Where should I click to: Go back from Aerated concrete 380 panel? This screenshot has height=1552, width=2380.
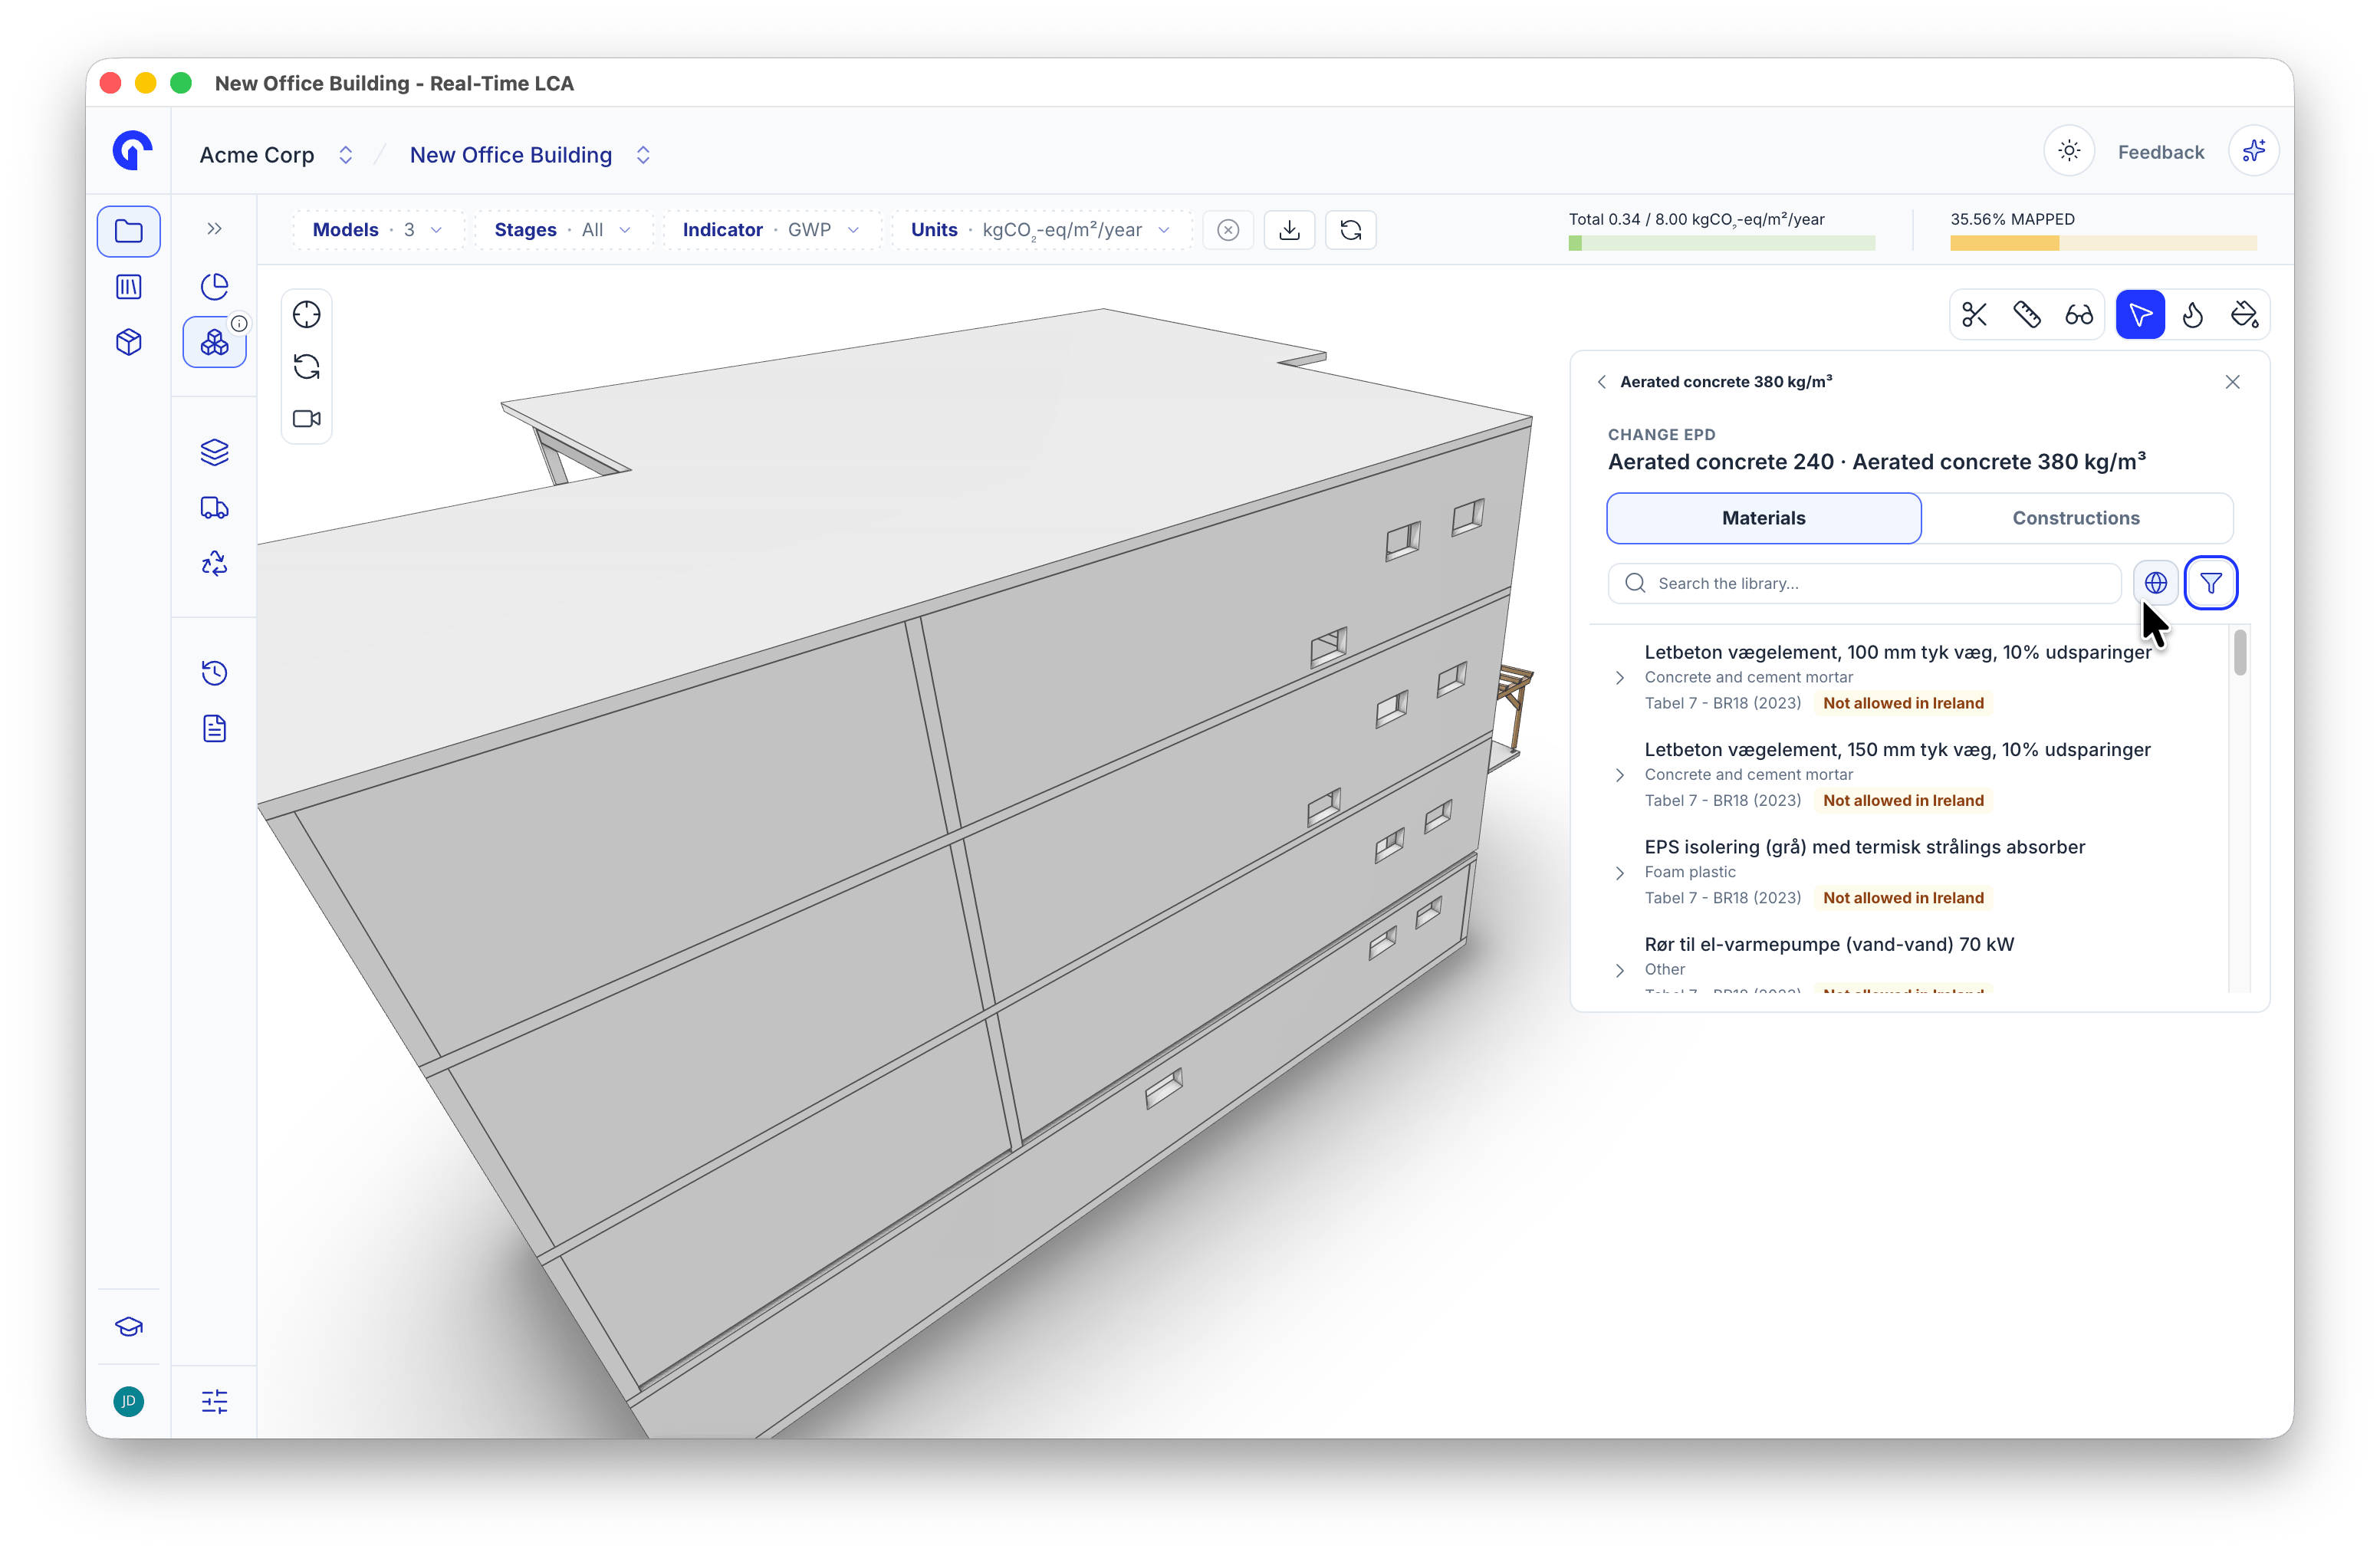pos(1602,382)
